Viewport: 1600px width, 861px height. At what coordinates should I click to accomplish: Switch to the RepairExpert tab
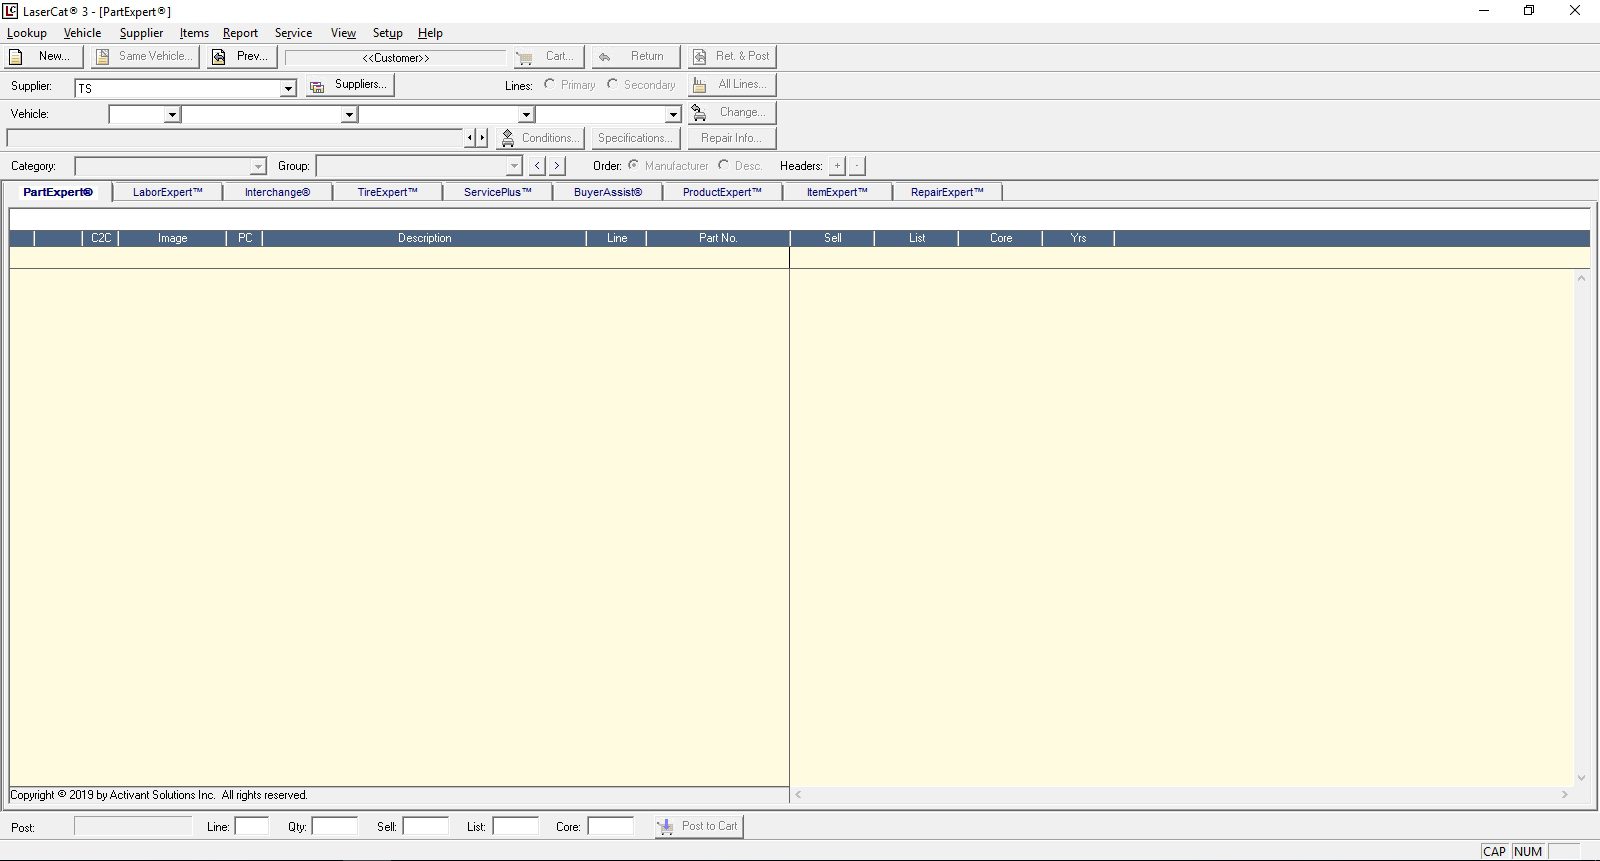coord(947,192)
